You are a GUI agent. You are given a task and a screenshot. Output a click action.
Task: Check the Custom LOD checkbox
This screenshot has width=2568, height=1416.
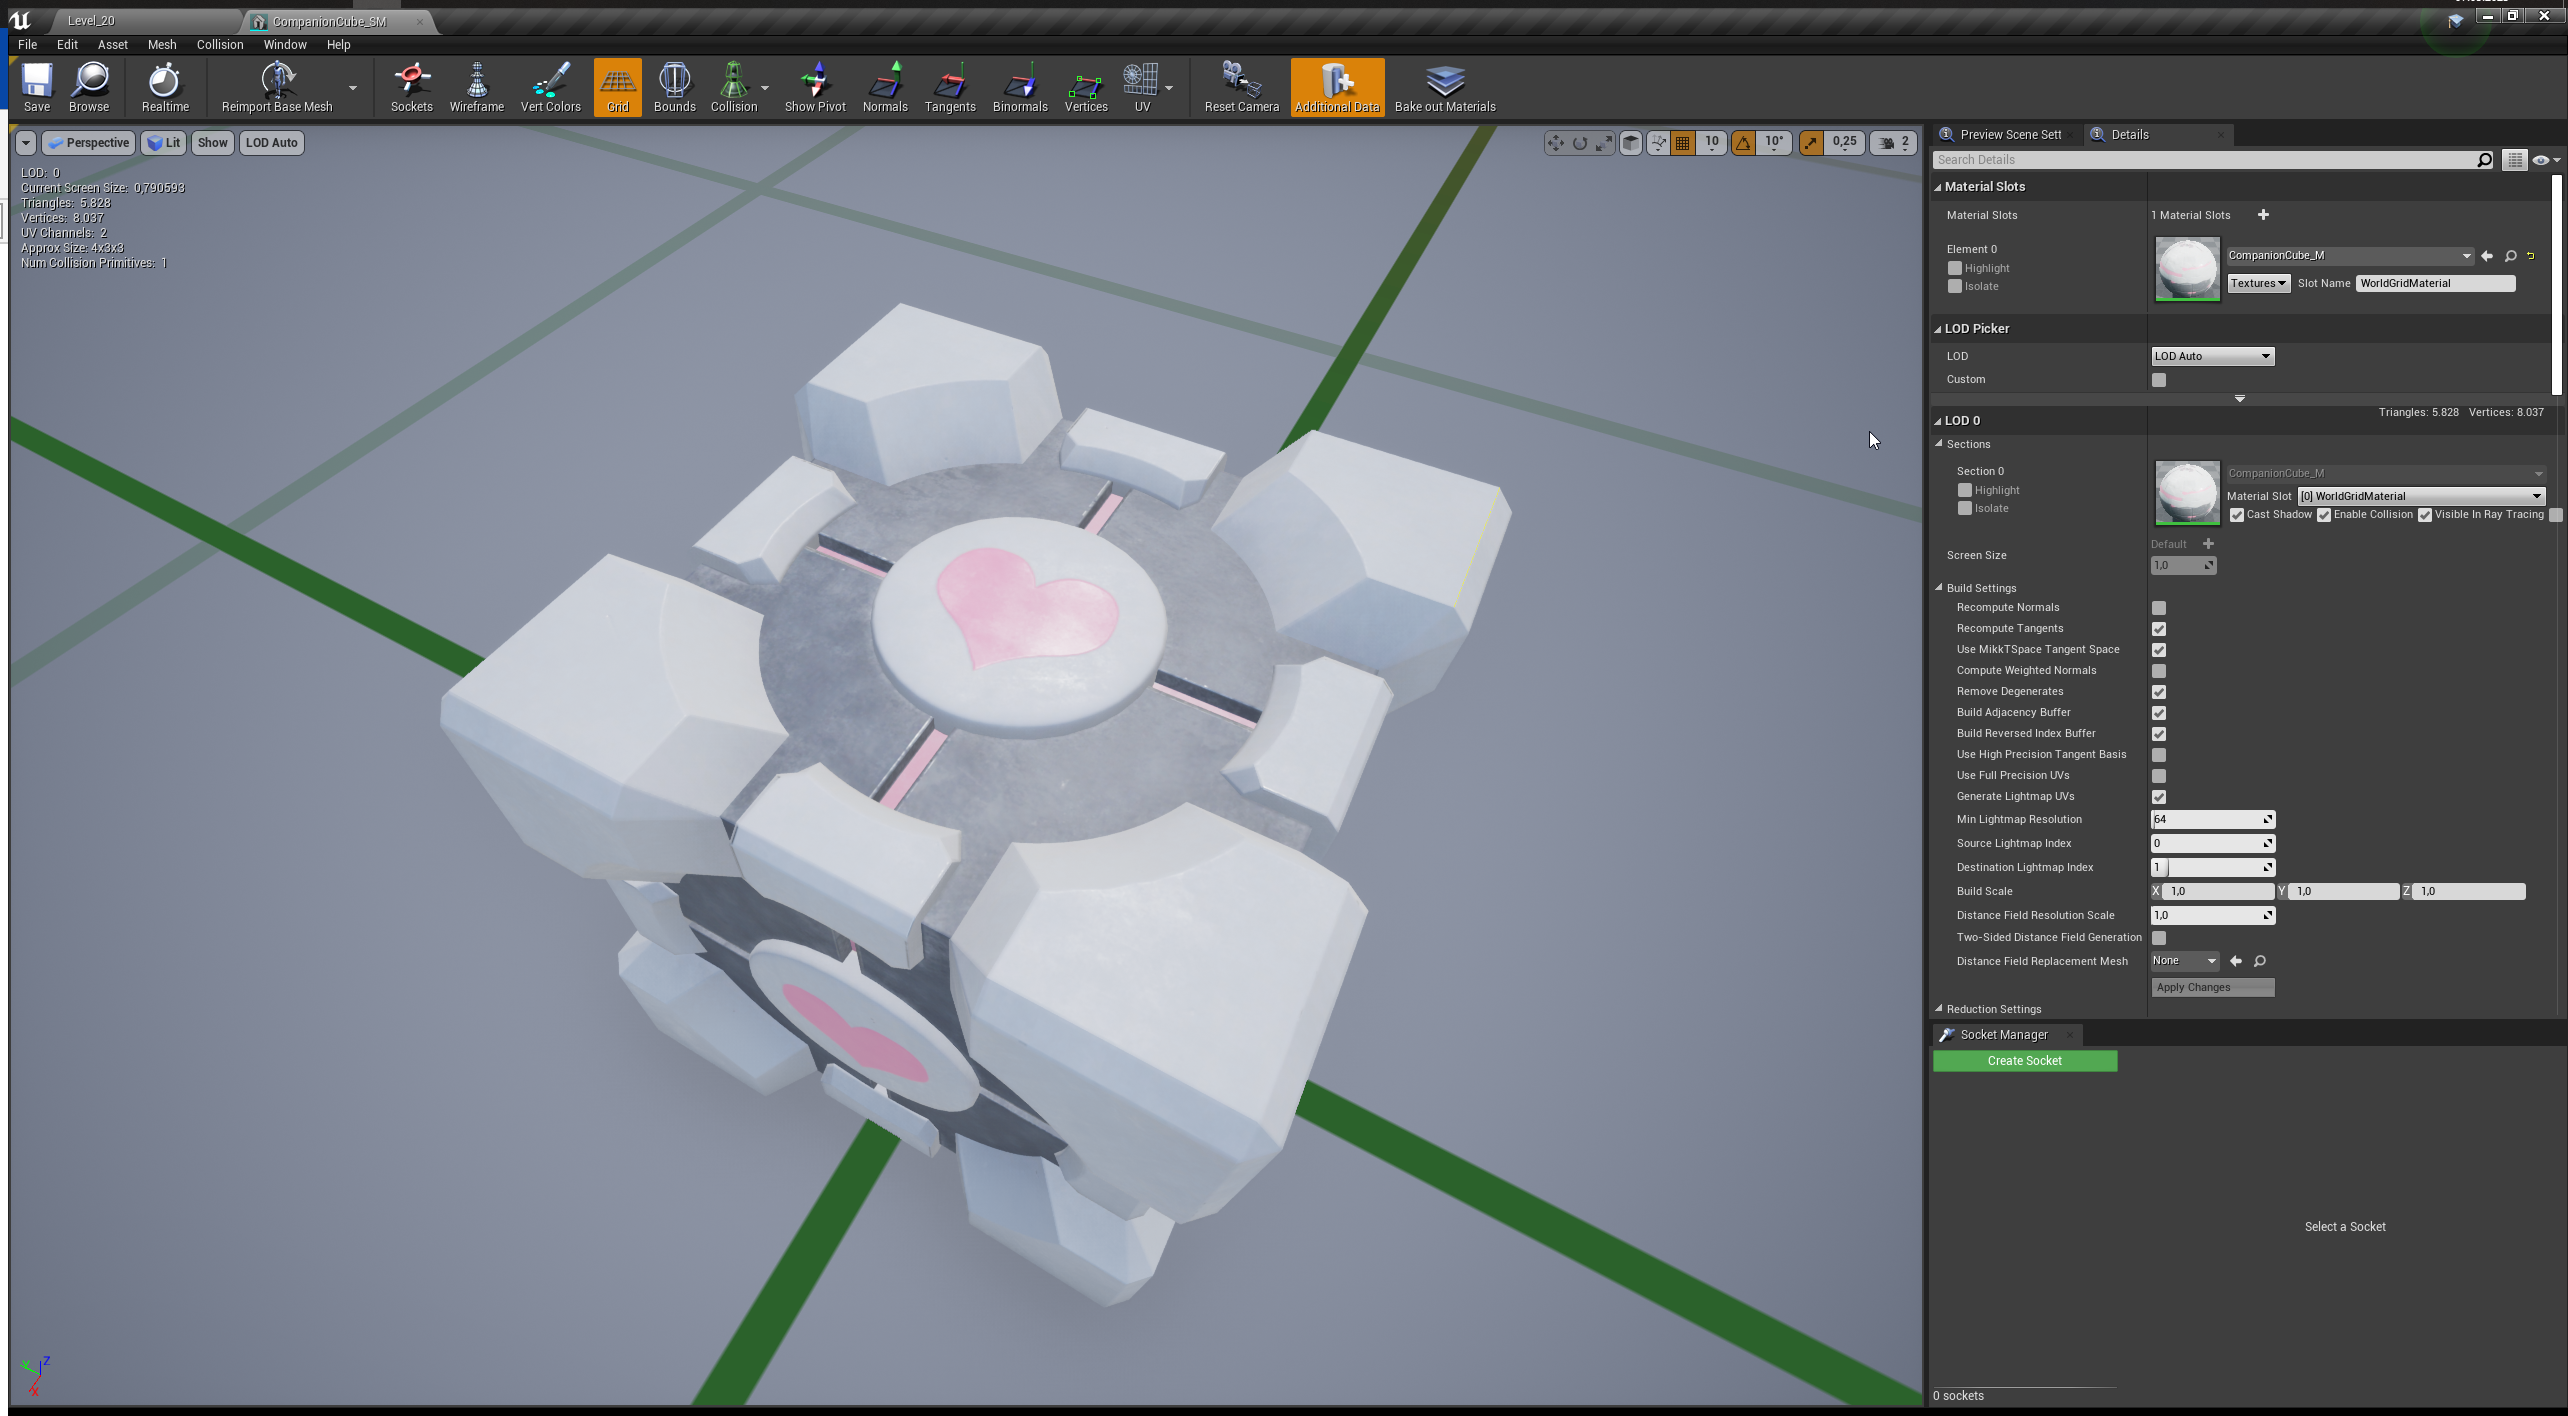2159,380
